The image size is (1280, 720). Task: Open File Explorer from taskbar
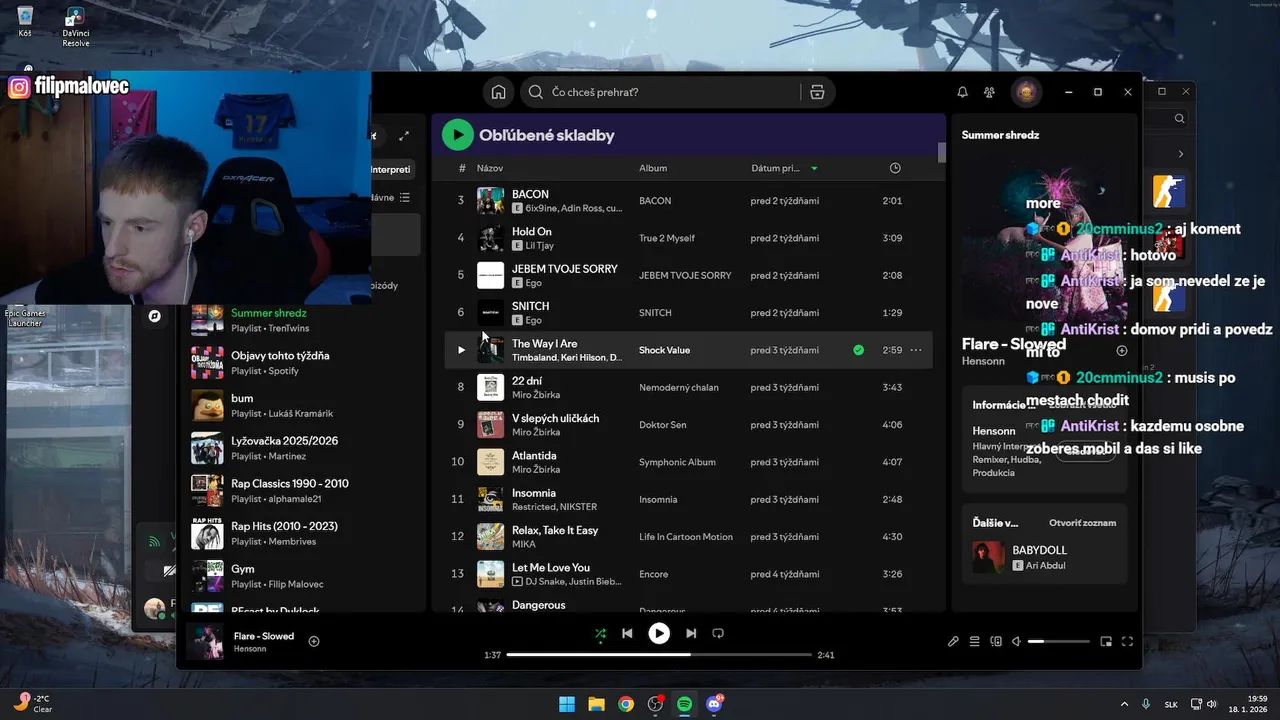click(x=596, y=704)
